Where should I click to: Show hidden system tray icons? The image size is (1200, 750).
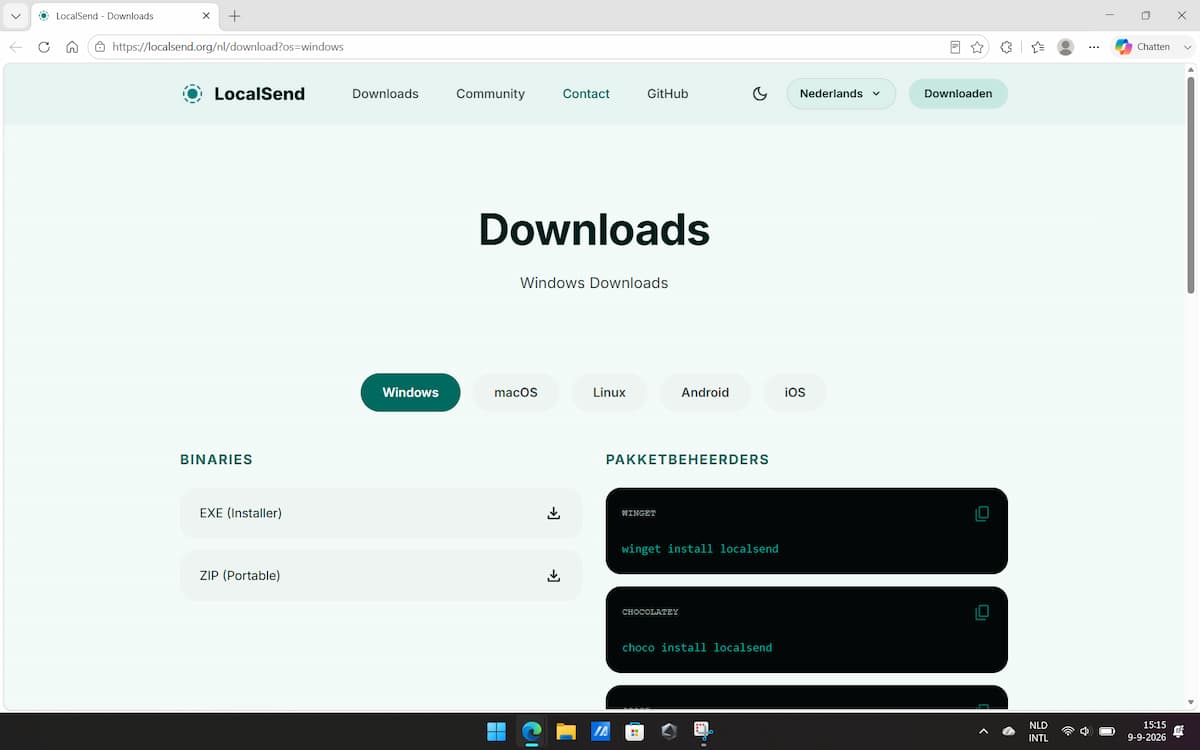[x=983, y=732]
